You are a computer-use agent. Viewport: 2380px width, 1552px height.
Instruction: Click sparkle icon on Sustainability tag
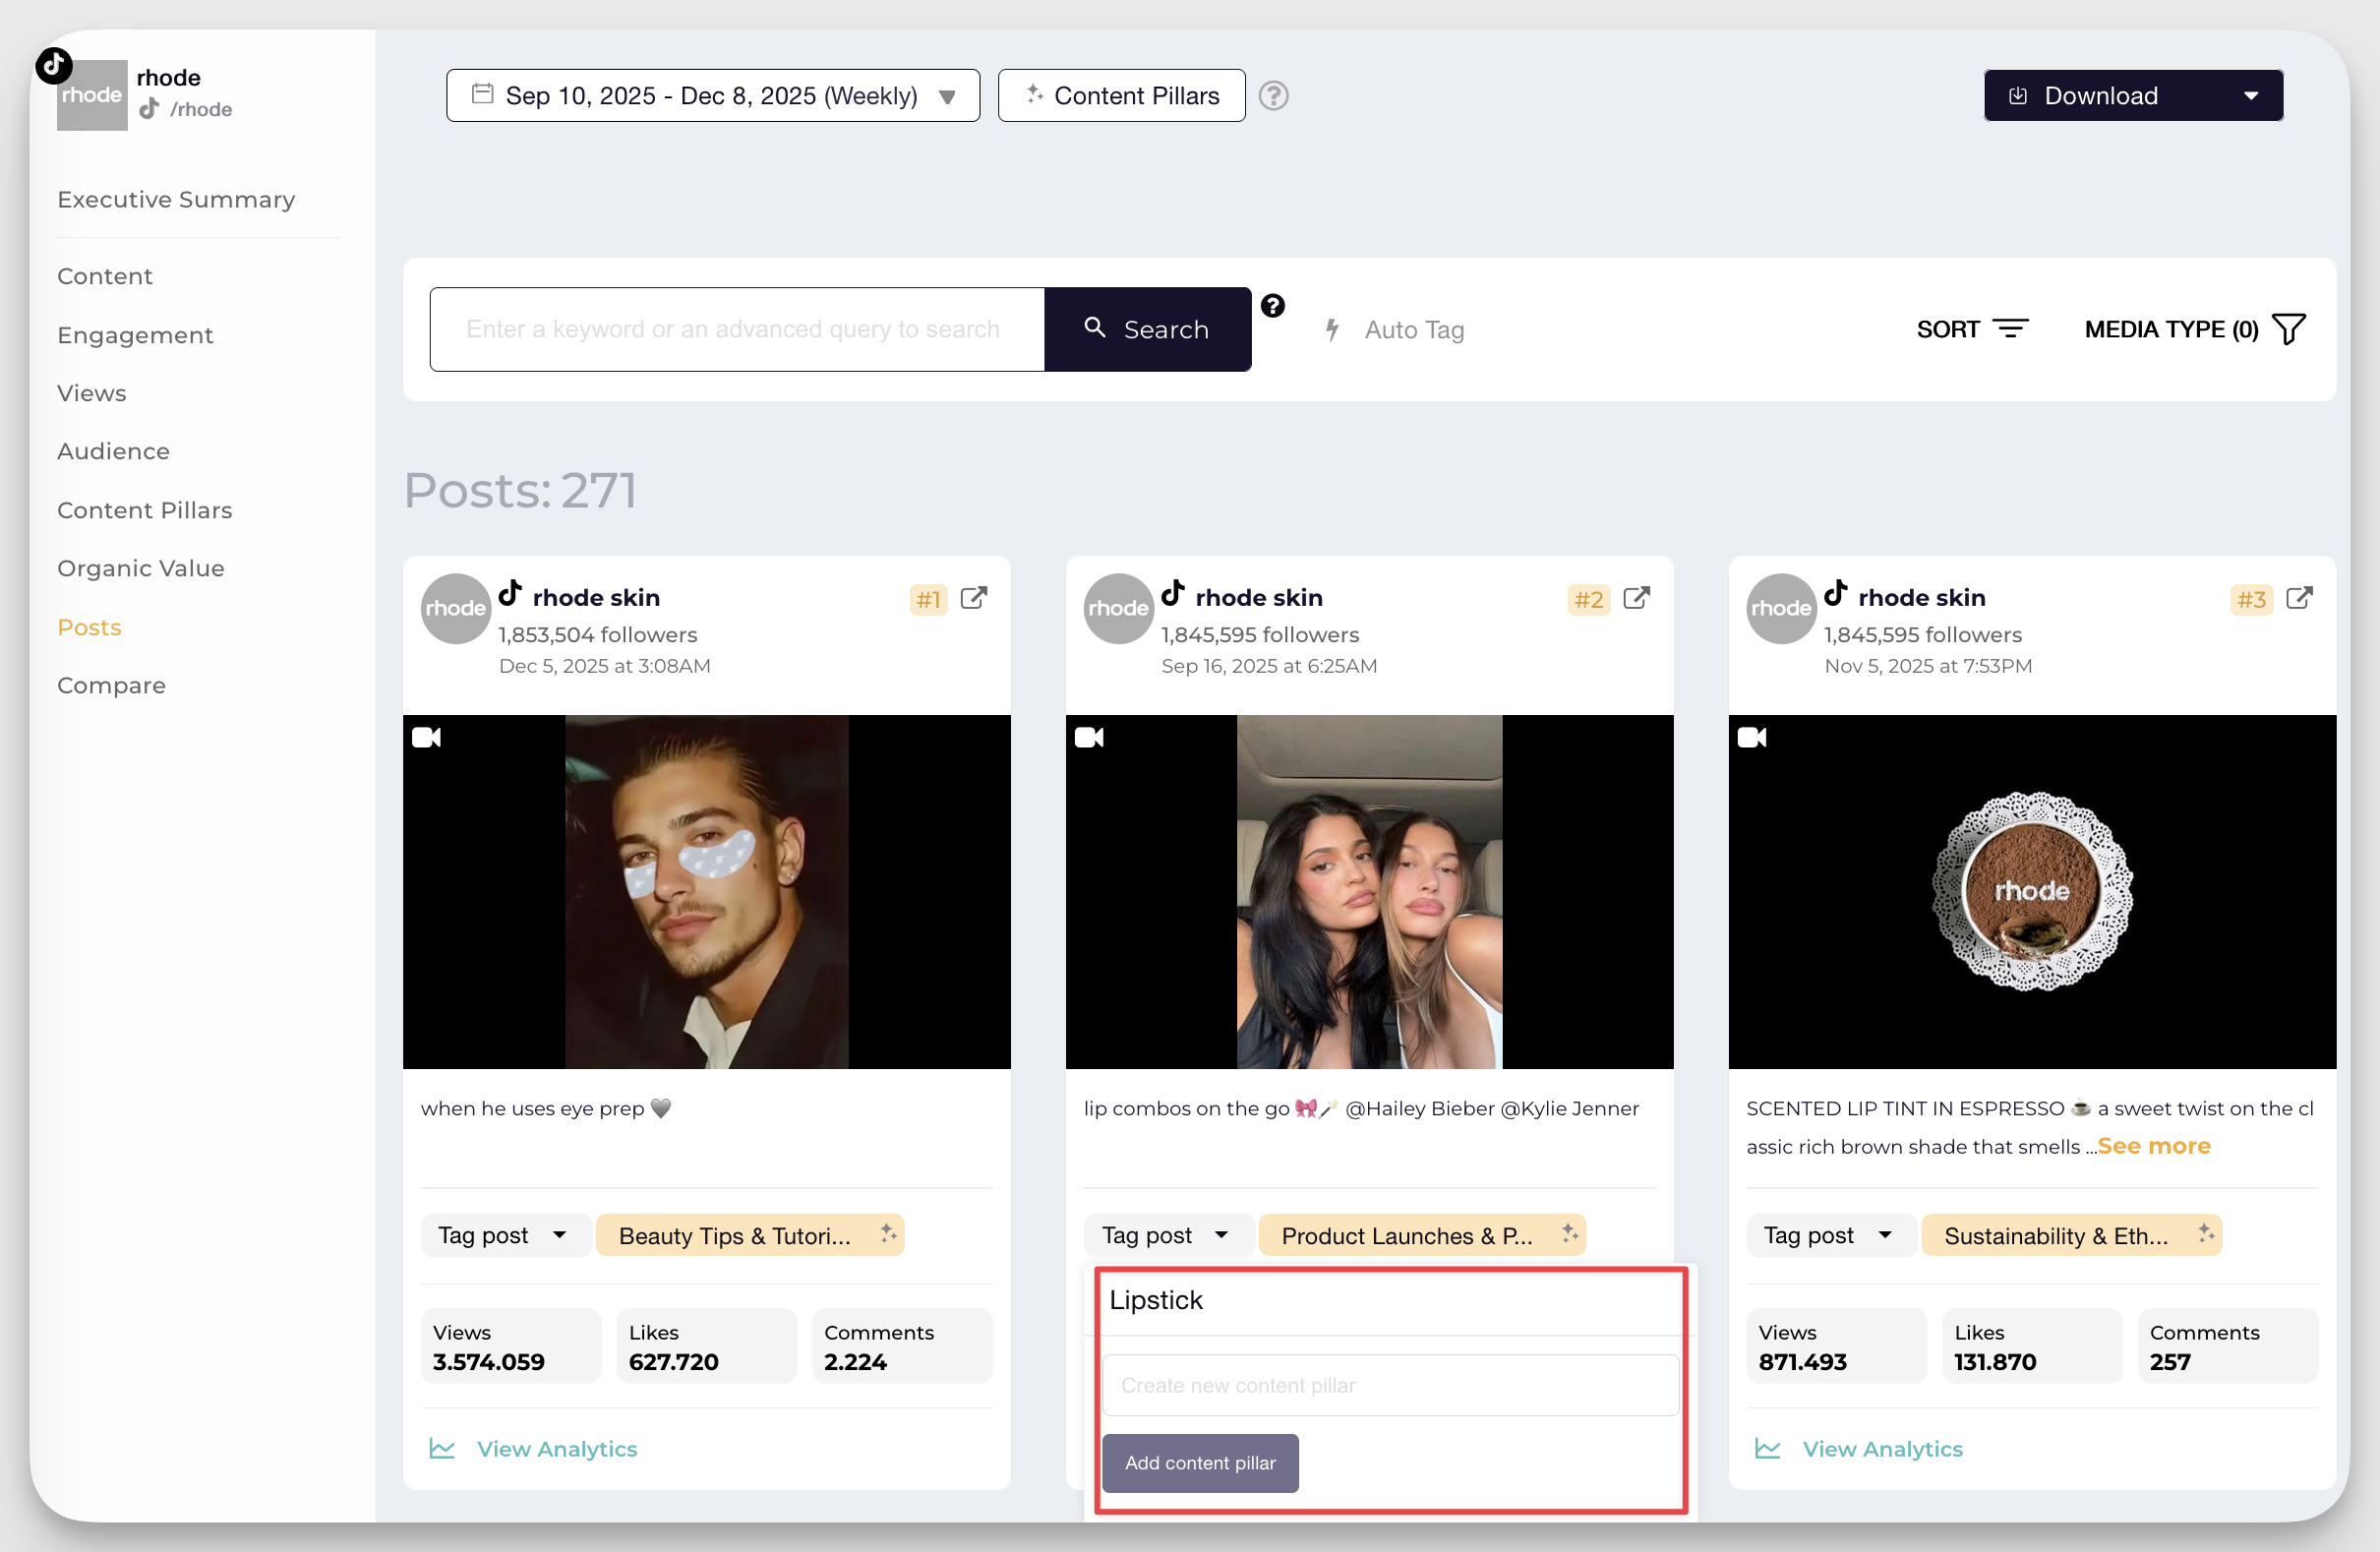[2206, 1233]
